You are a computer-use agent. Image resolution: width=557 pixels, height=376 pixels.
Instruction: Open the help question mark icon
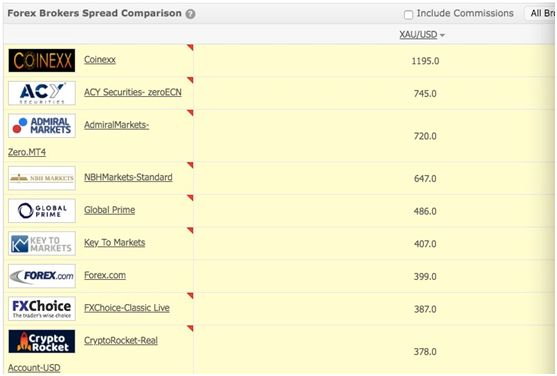191,14
